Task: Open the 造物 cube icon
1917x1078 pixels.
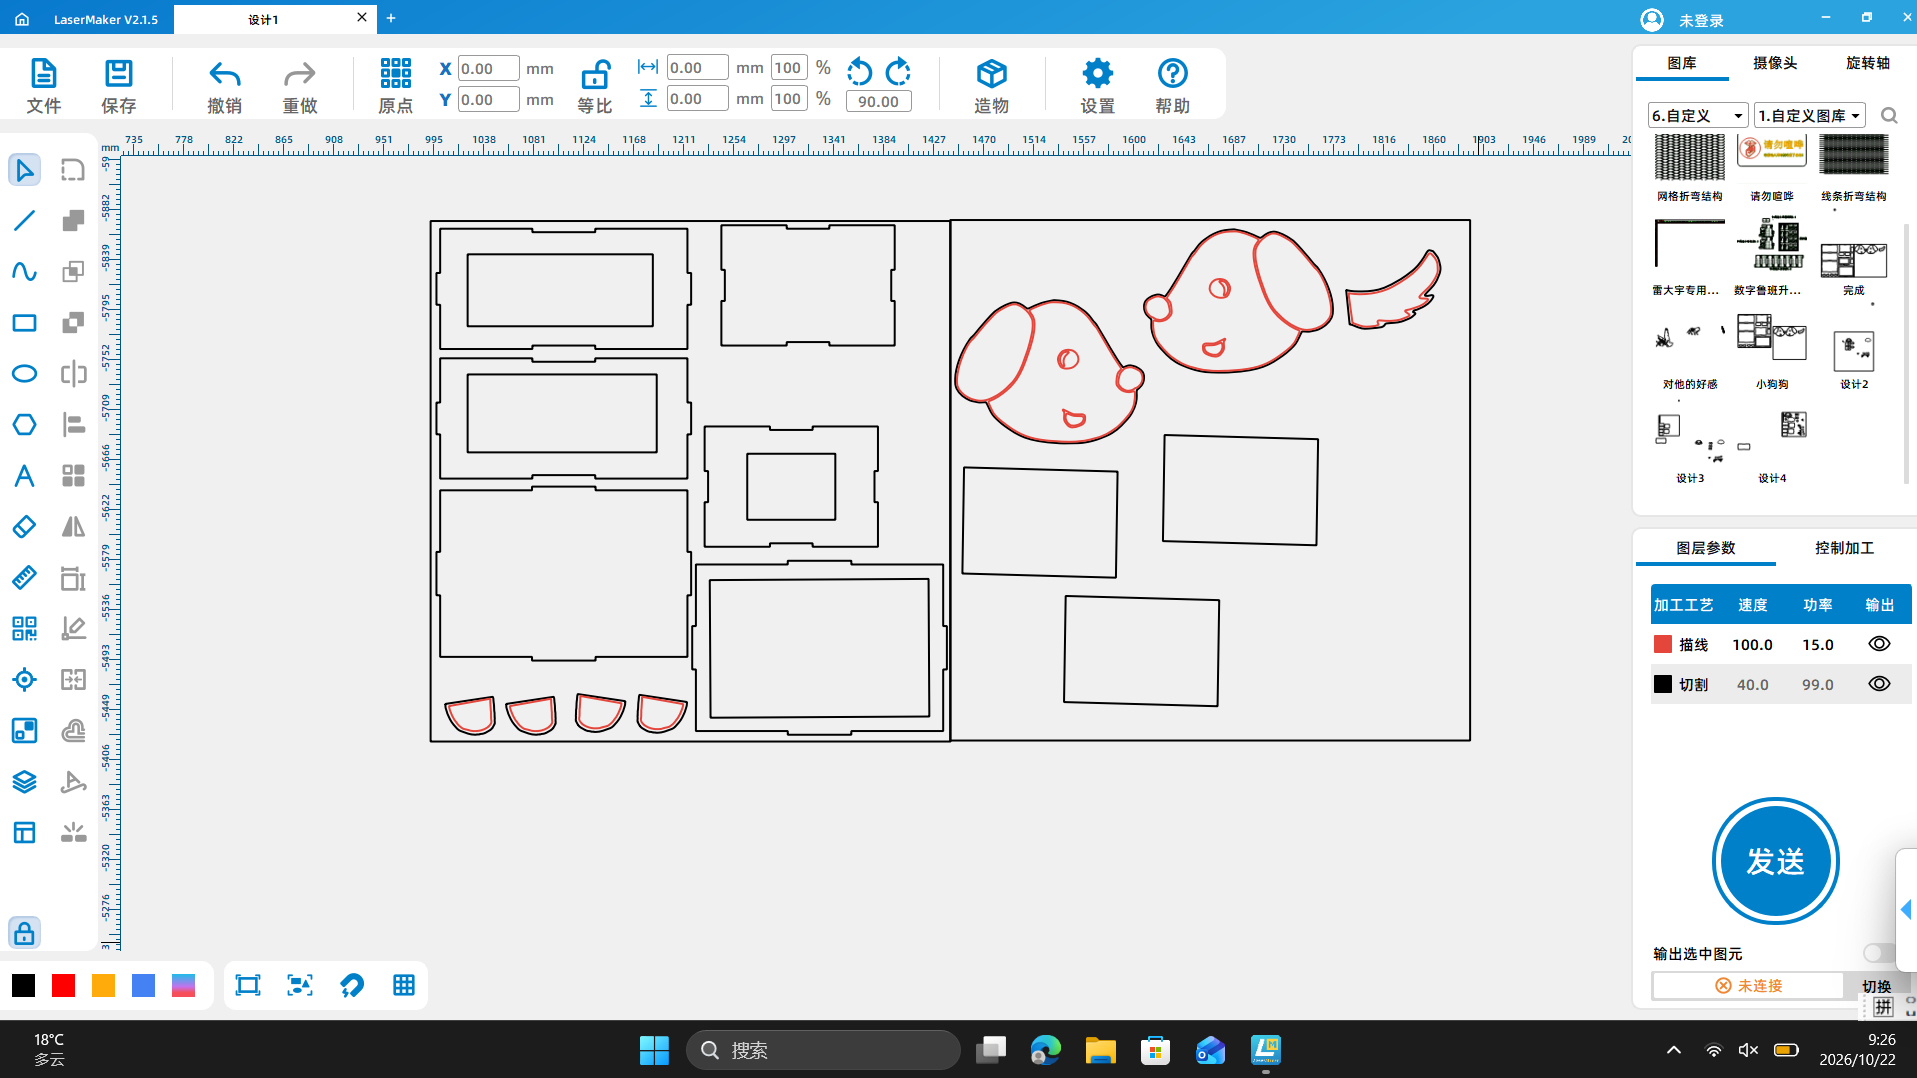Action: [991, 86]
